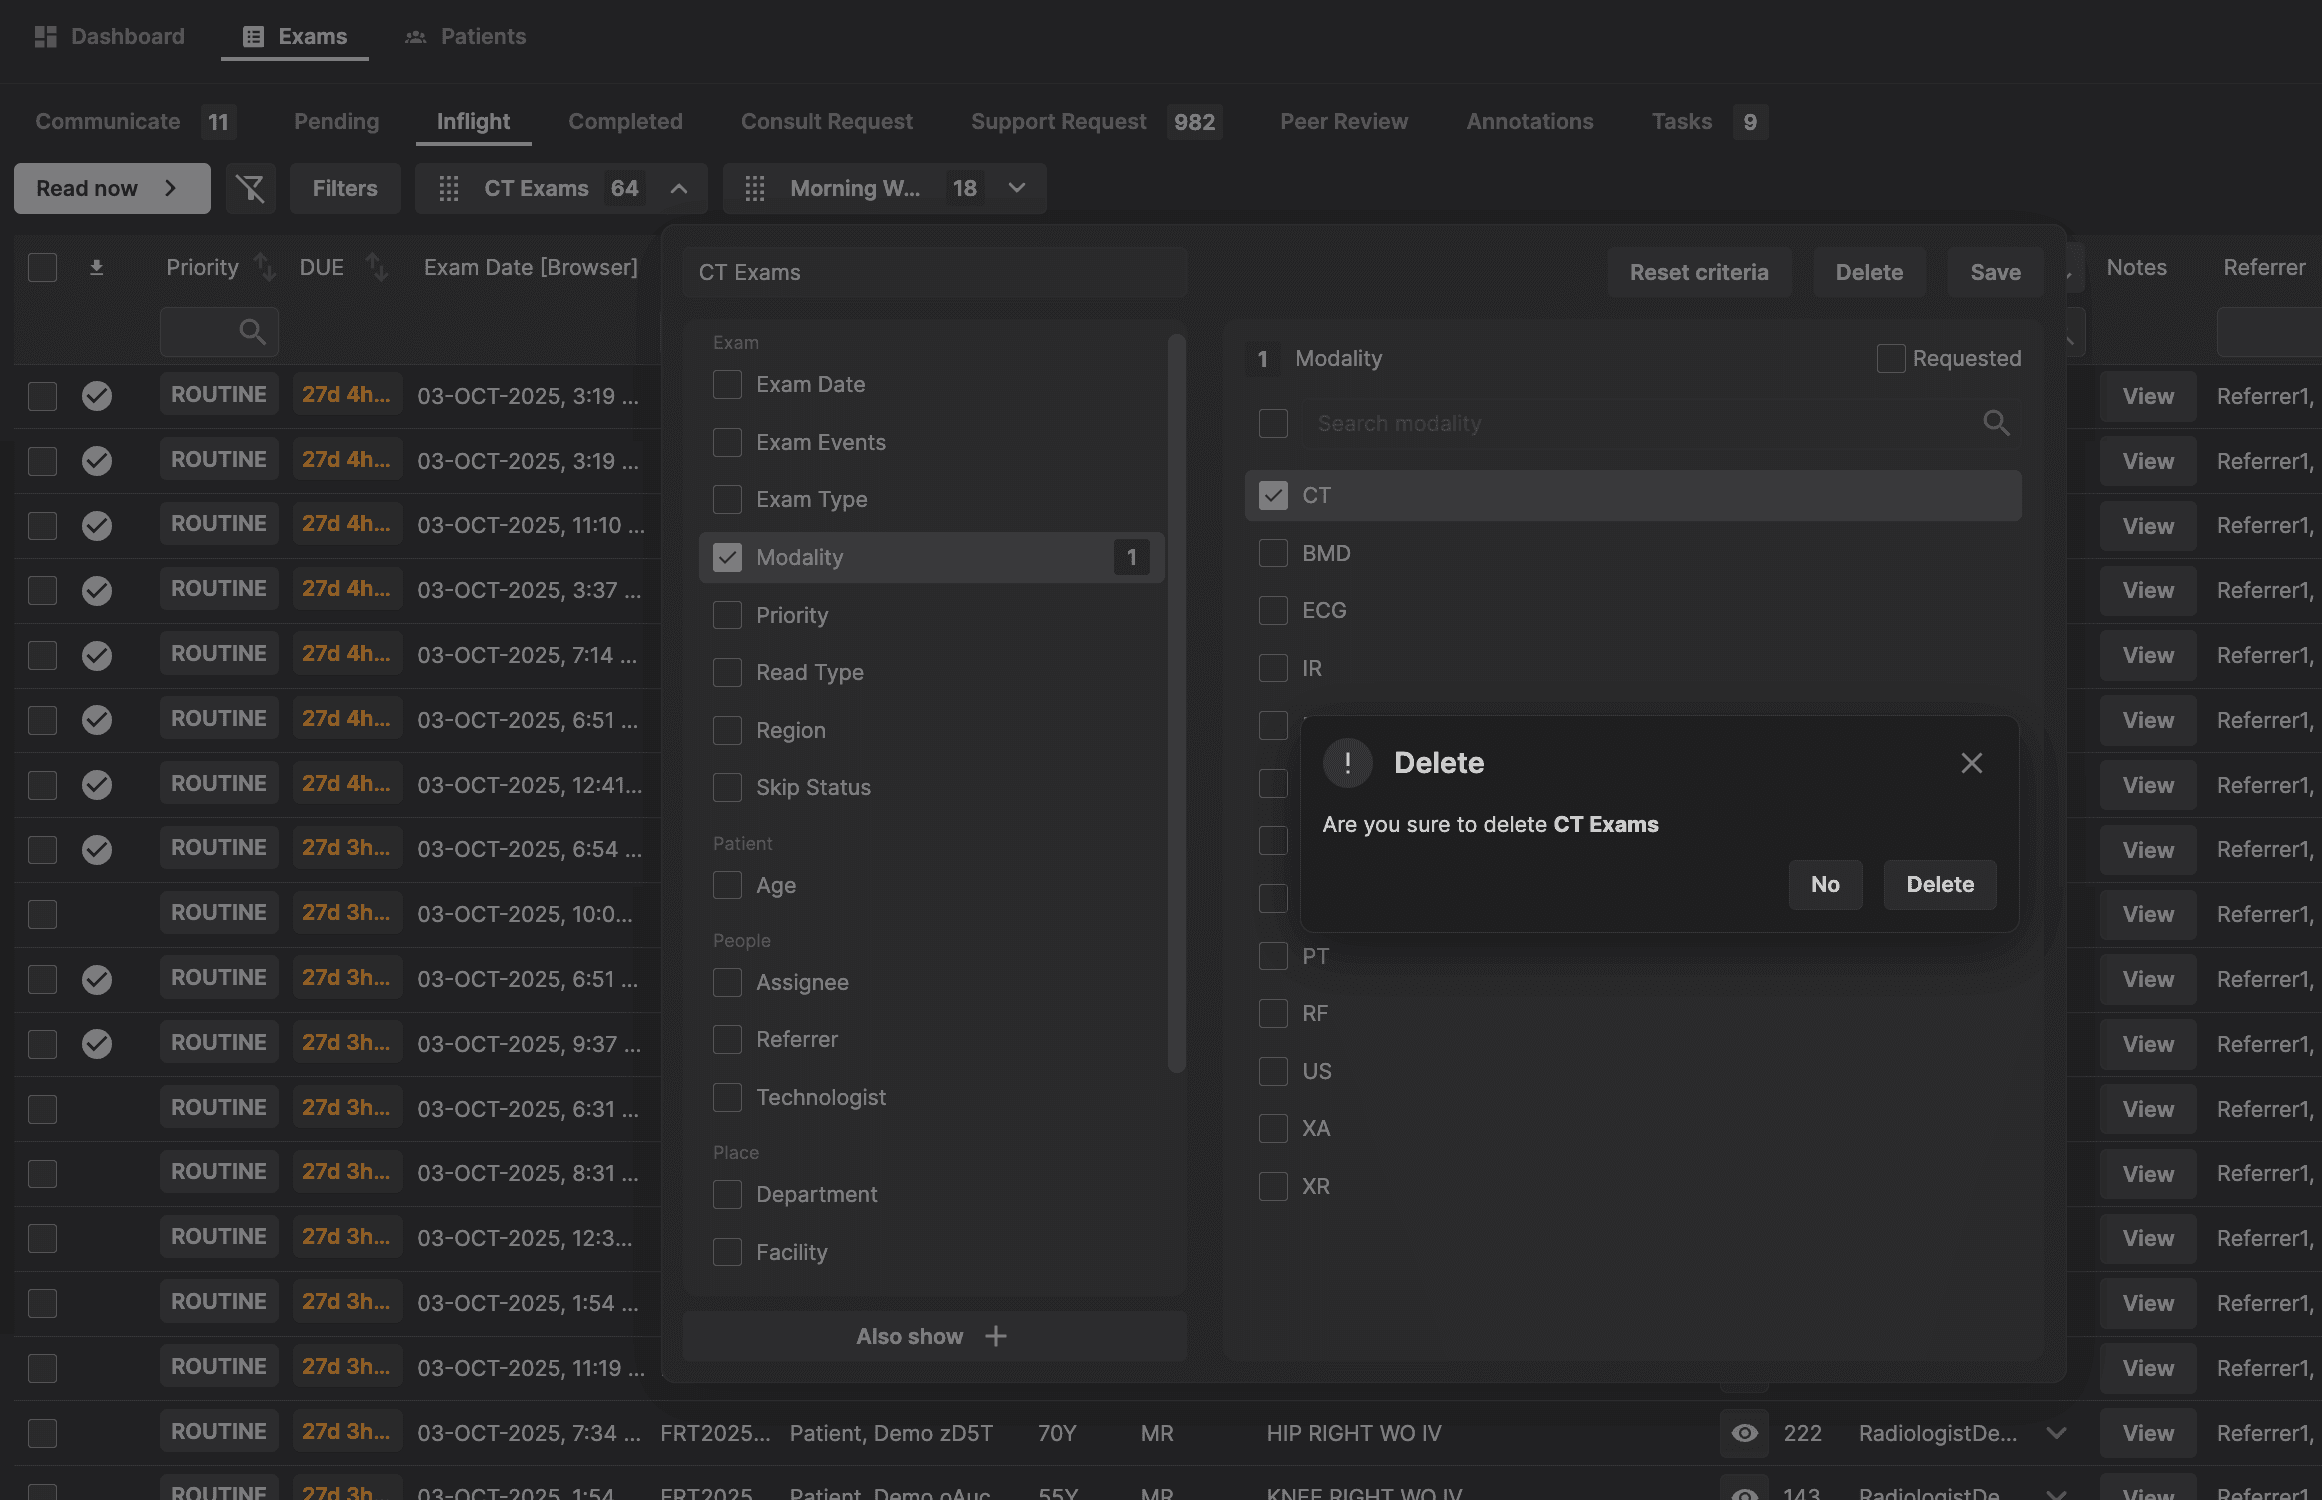This screenshot has height=1500, width=2322.
Task: Click the plus icon on Also show
Action: point(995,1336)
